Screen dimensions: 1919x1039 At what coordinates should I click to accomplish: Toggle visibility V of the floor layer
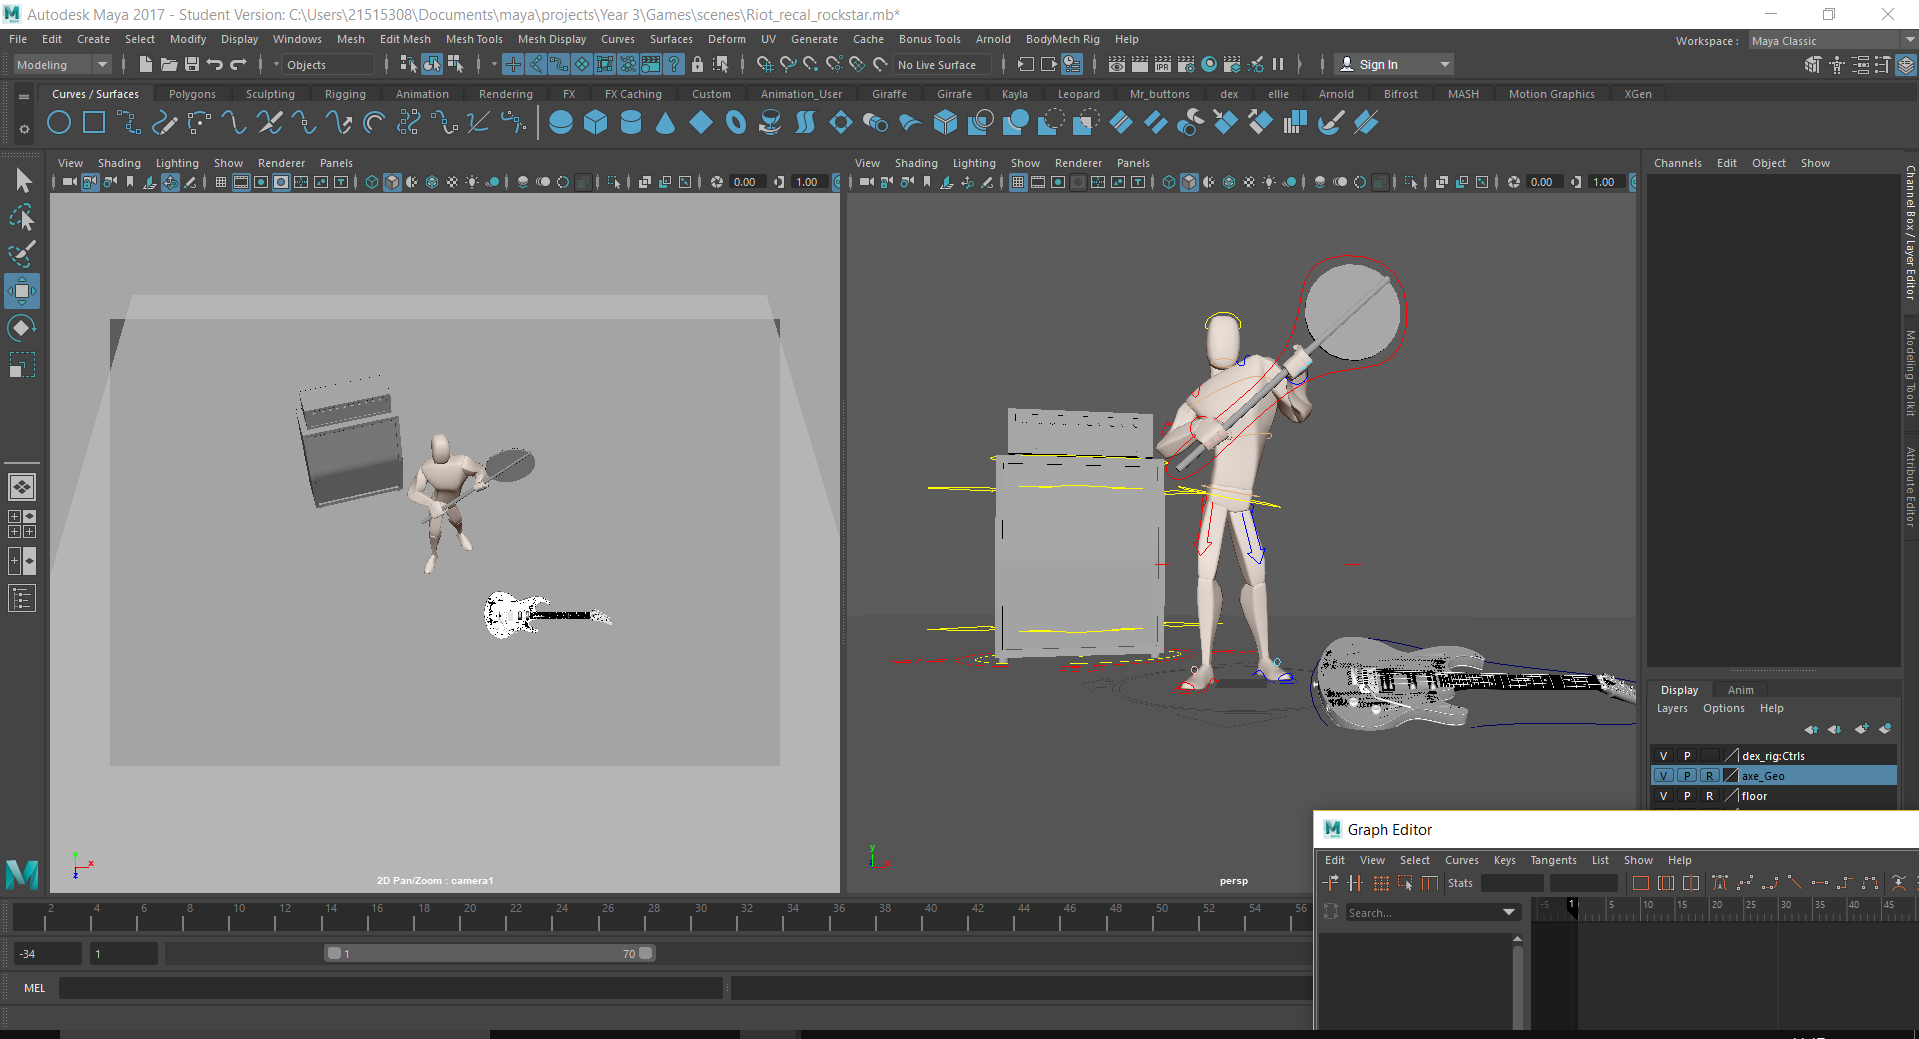(1664, 796)
